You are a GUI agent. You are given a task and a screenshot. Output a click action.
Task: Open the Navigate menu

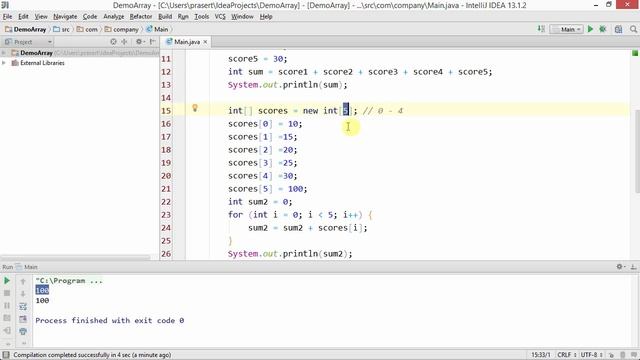65,17
